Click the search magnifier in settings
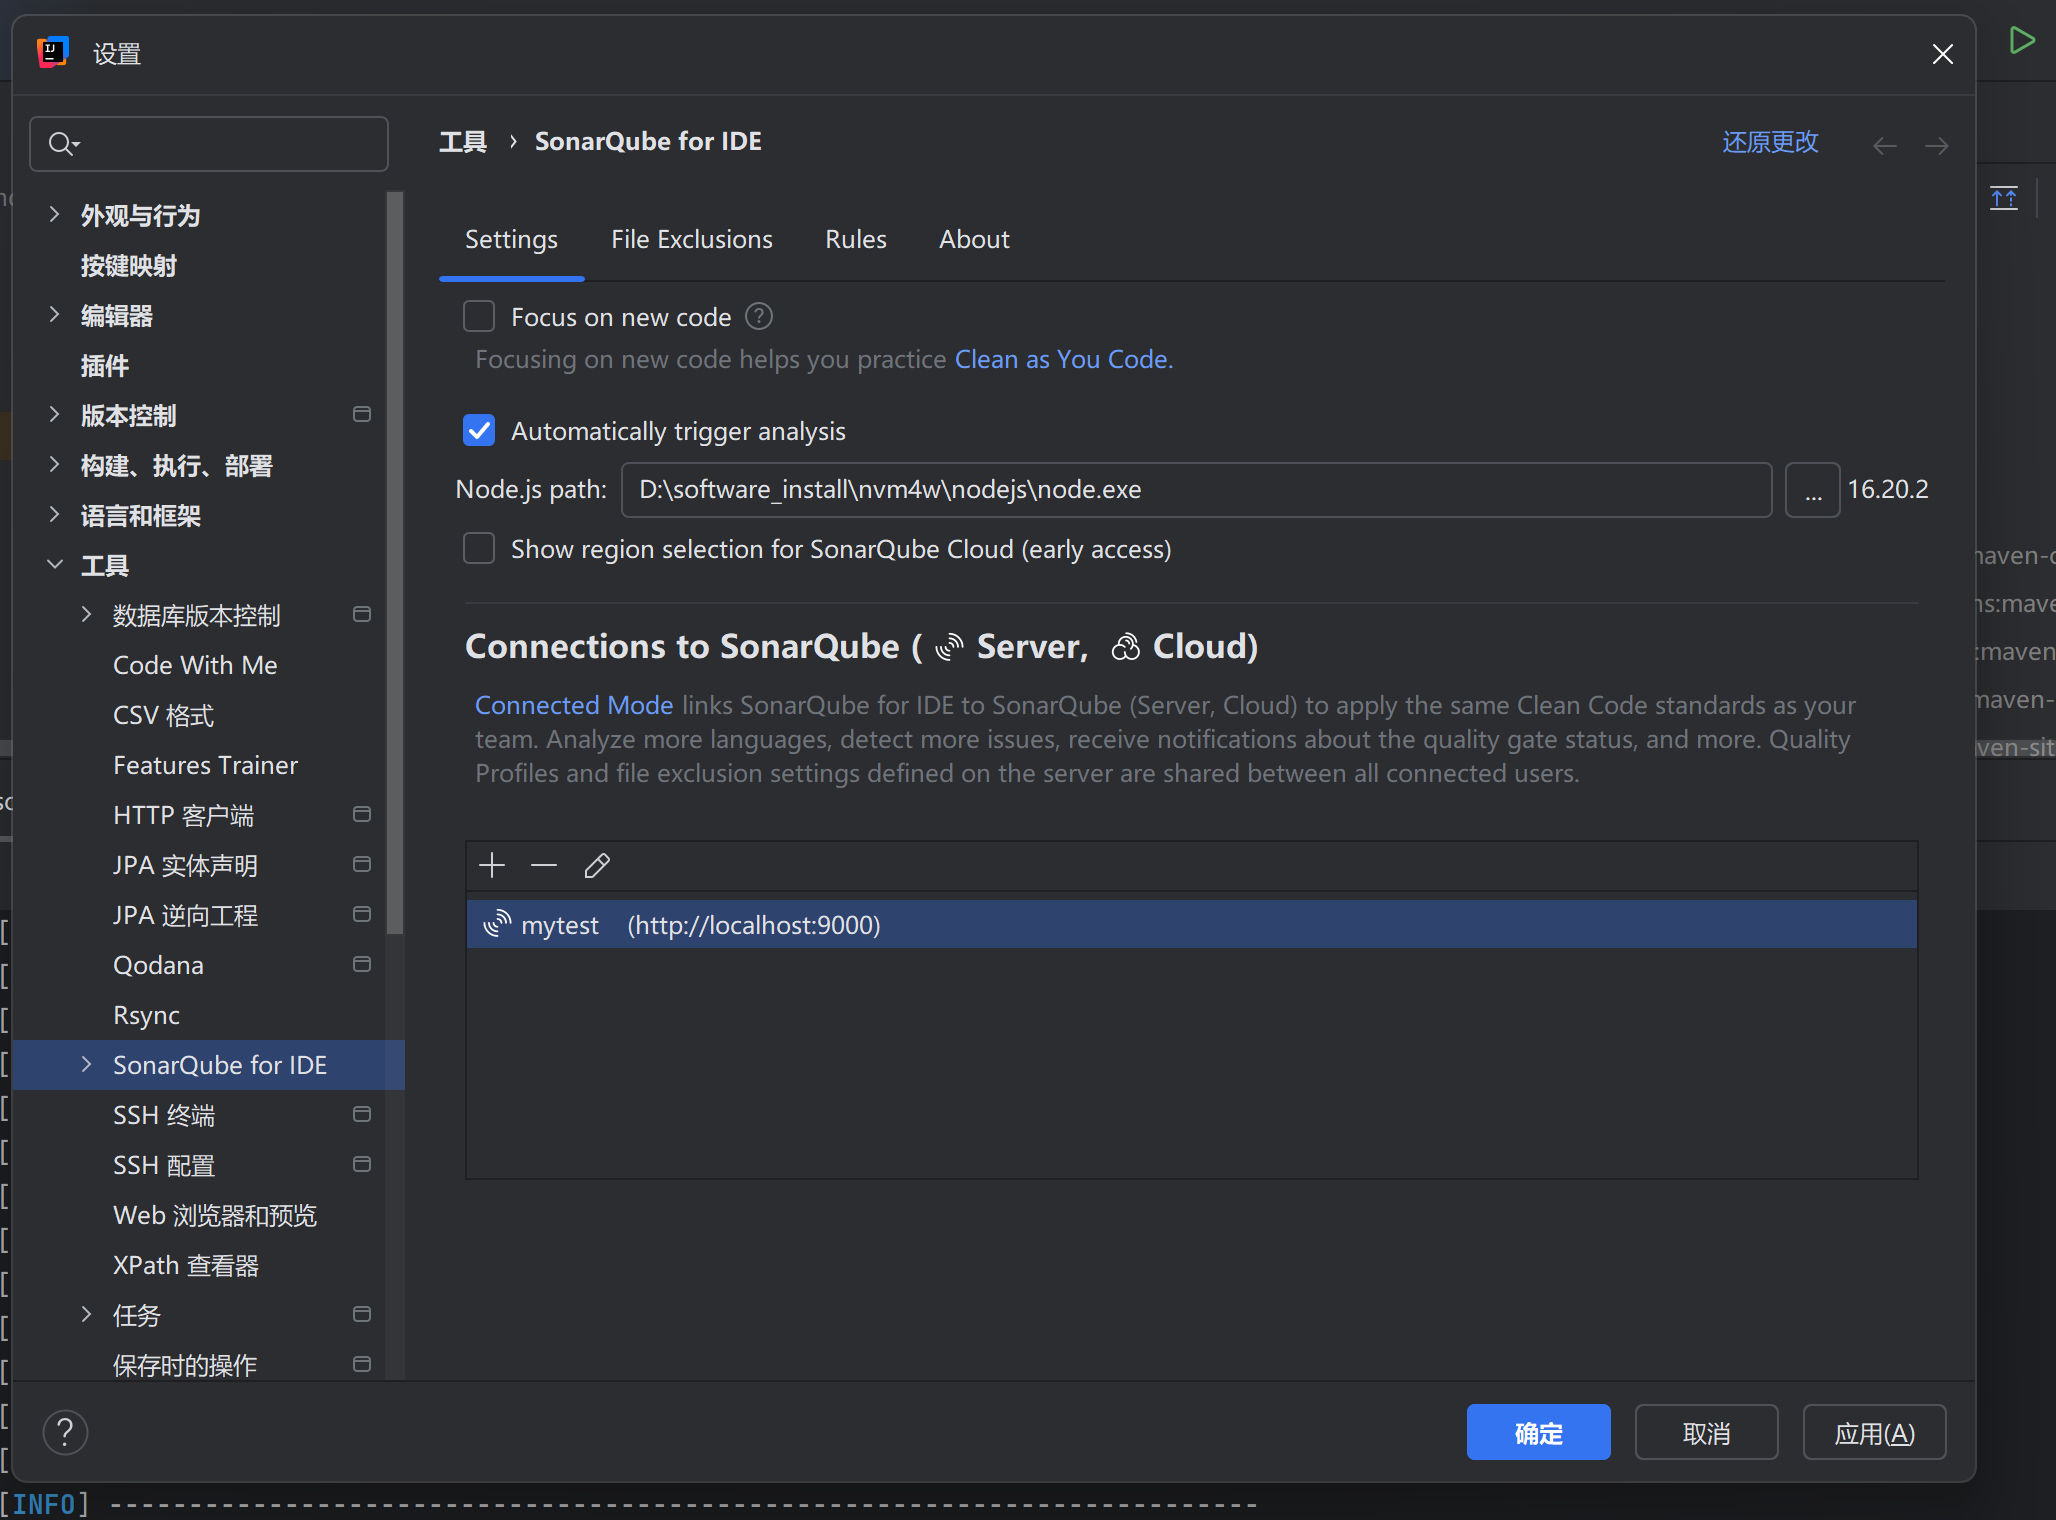Screen dimensions: 2056x1520 [62, 143]
